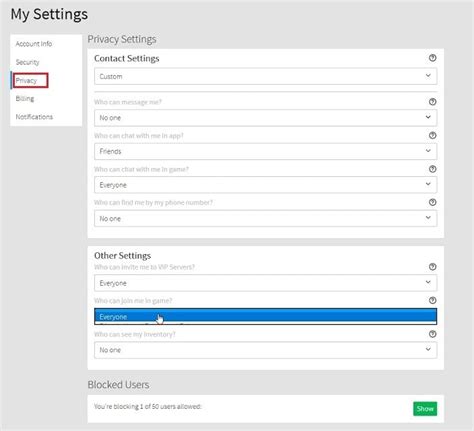Screen dimensions: 474x431
Task: Open the Billing settings tab
Action: point(25,98)
